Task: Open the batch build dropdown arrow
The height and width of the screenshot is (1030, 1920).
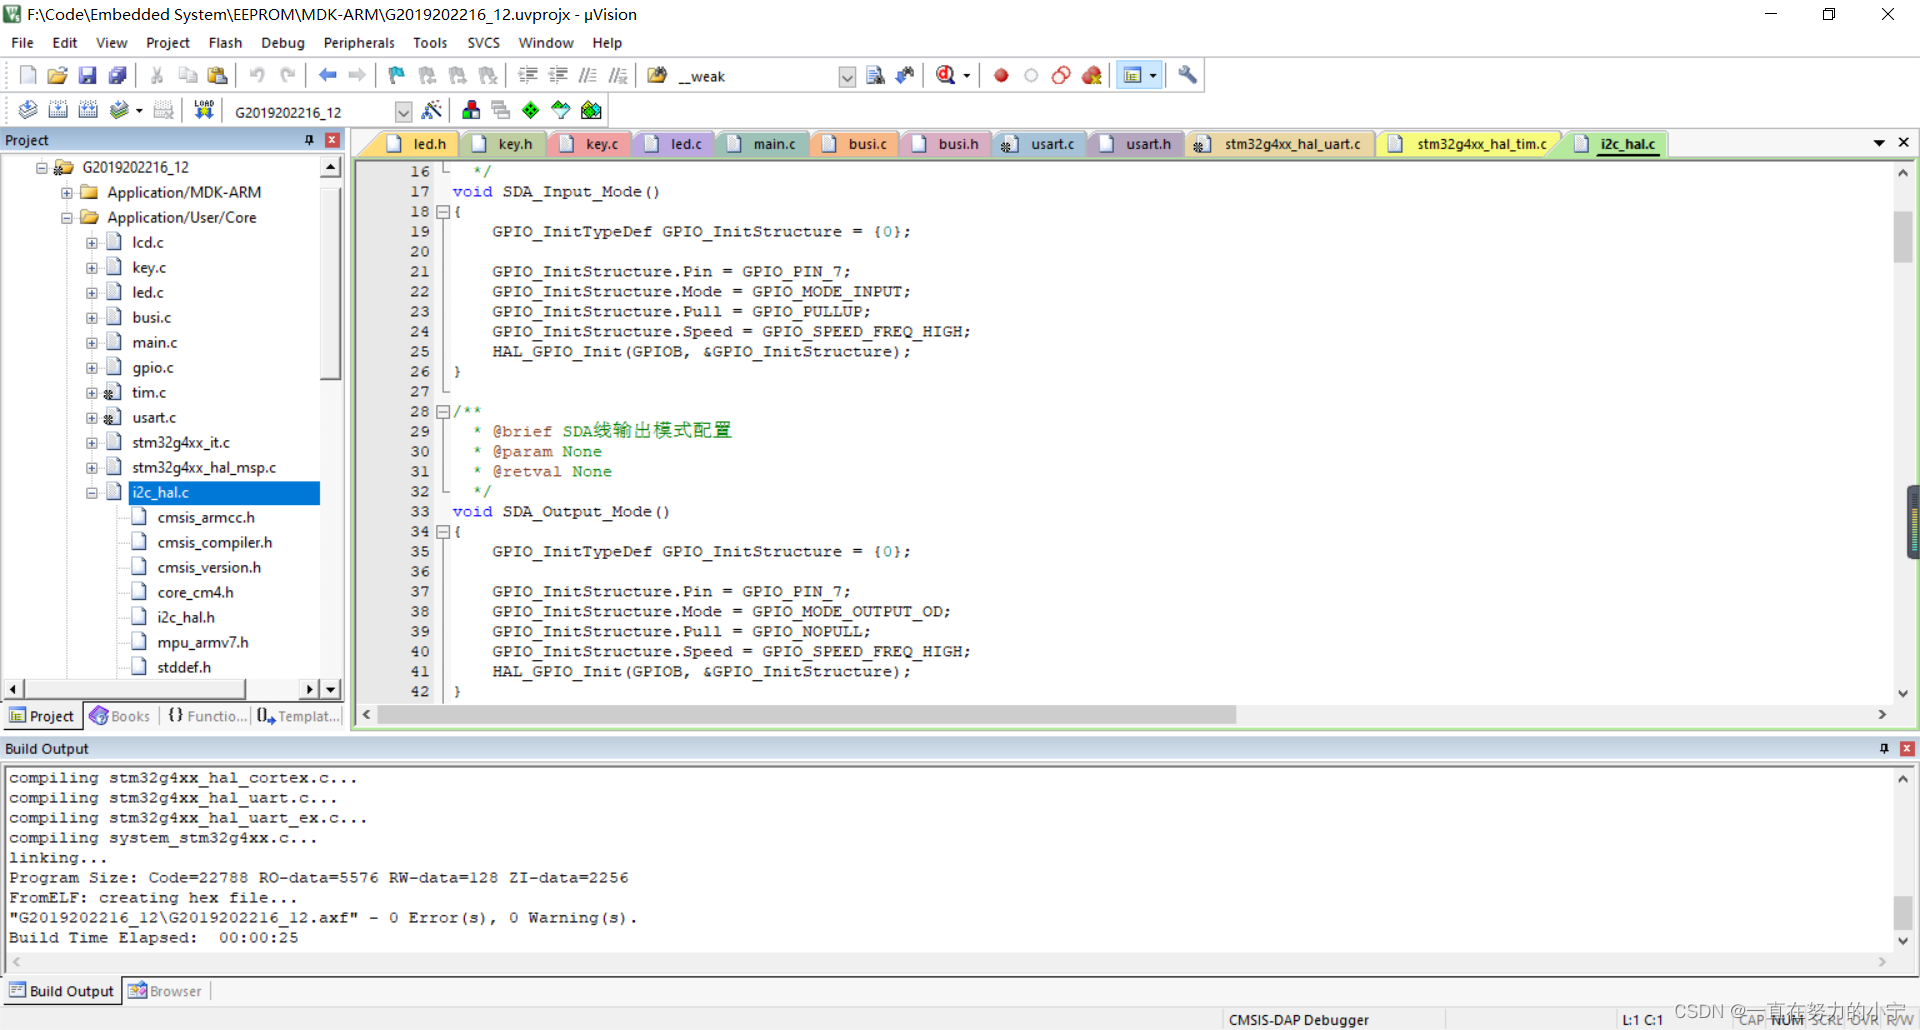Action: 139,111
